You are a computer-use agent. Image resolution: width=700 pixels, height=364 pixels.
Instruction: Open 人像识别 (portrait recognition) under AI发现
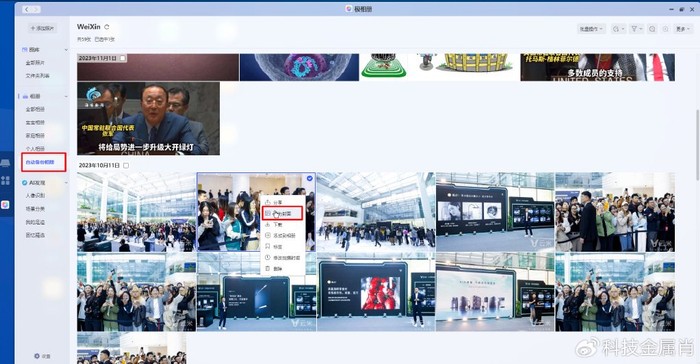[35, 196]
